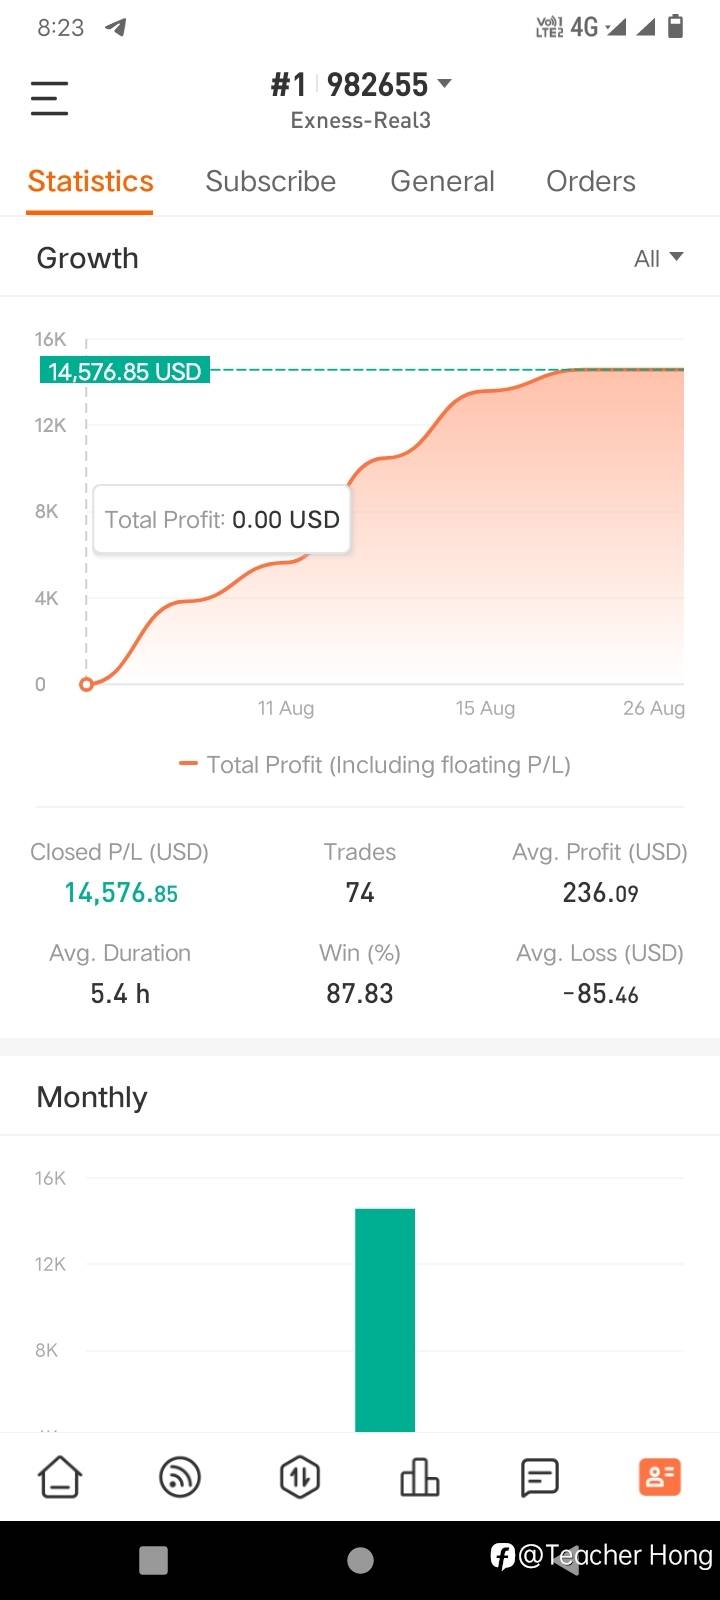Tap the Closed P/L value 14,576.85
This screenshot has width=720, height=1600.
coord(121,893)
